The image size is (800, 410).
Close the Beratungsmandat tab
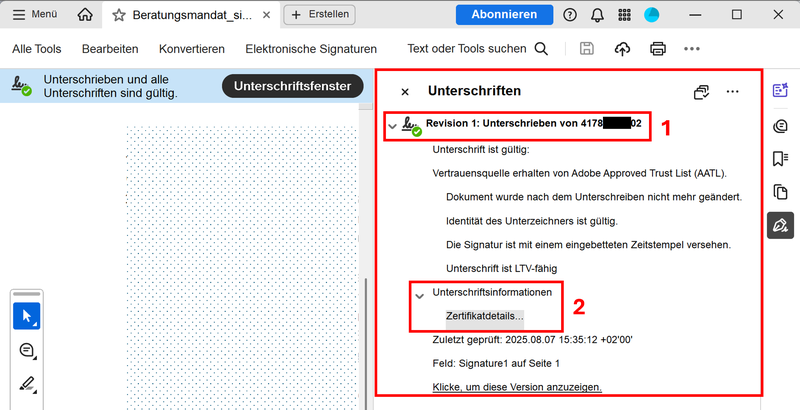(x=266, y=15)
